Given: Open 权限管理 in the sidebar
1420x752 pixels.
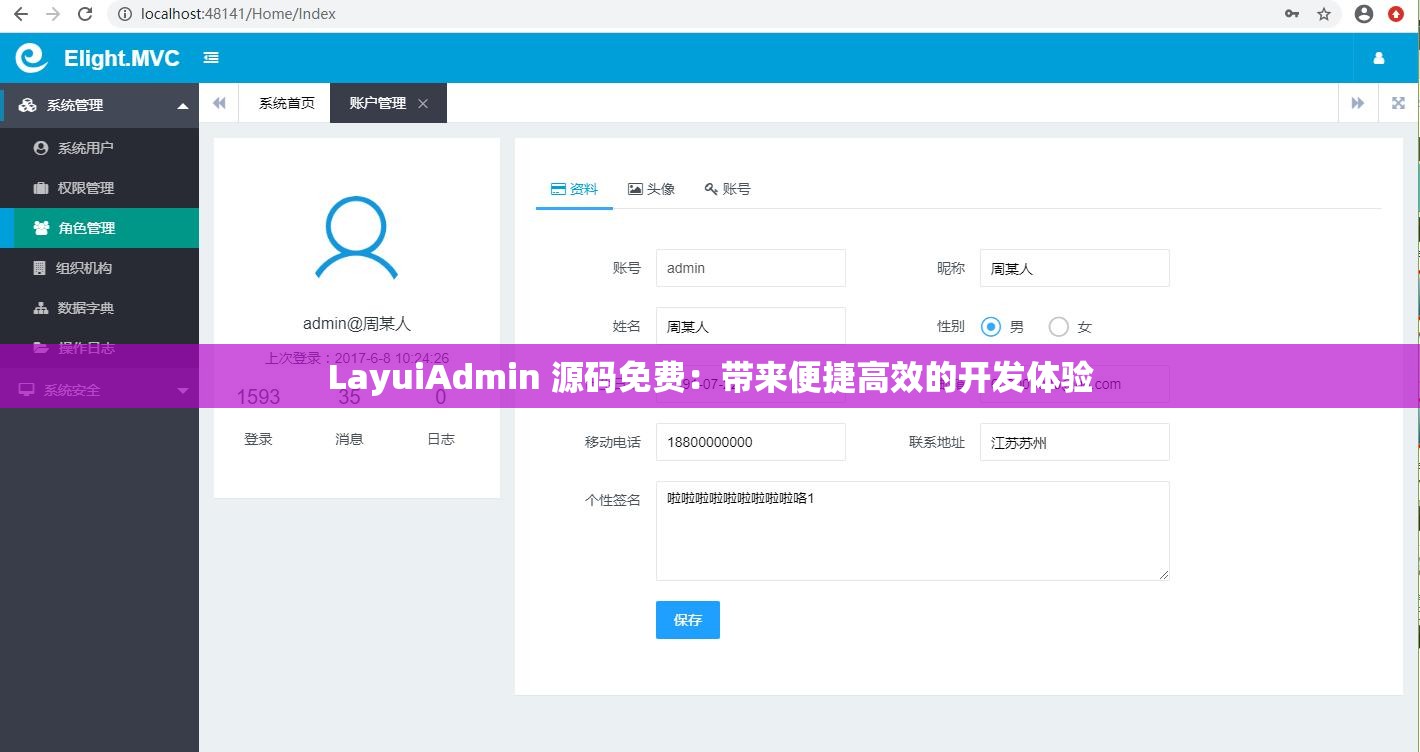Looking at the screenshot, I should (87, 187).
